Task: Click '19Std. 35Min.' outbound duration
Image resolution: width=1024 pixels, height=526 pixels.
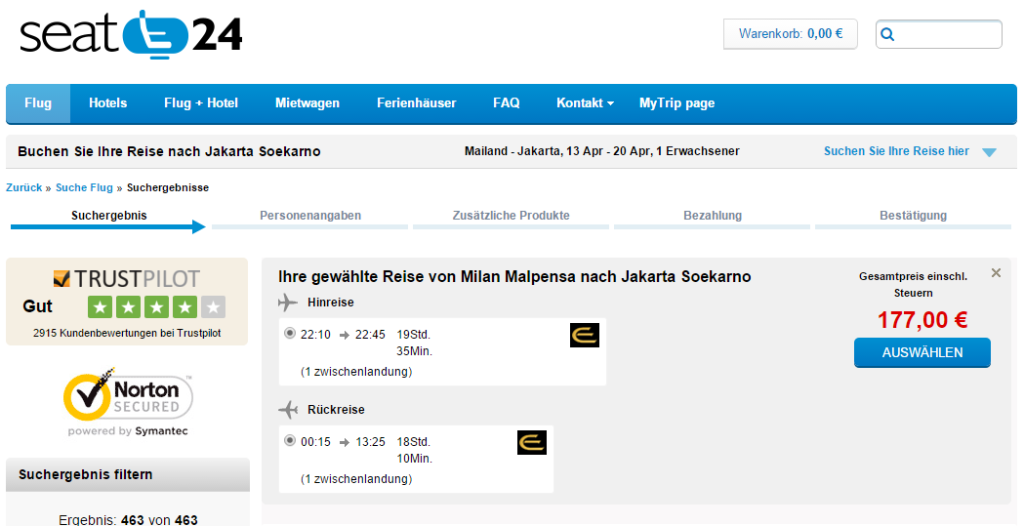Action: [414, 343]
